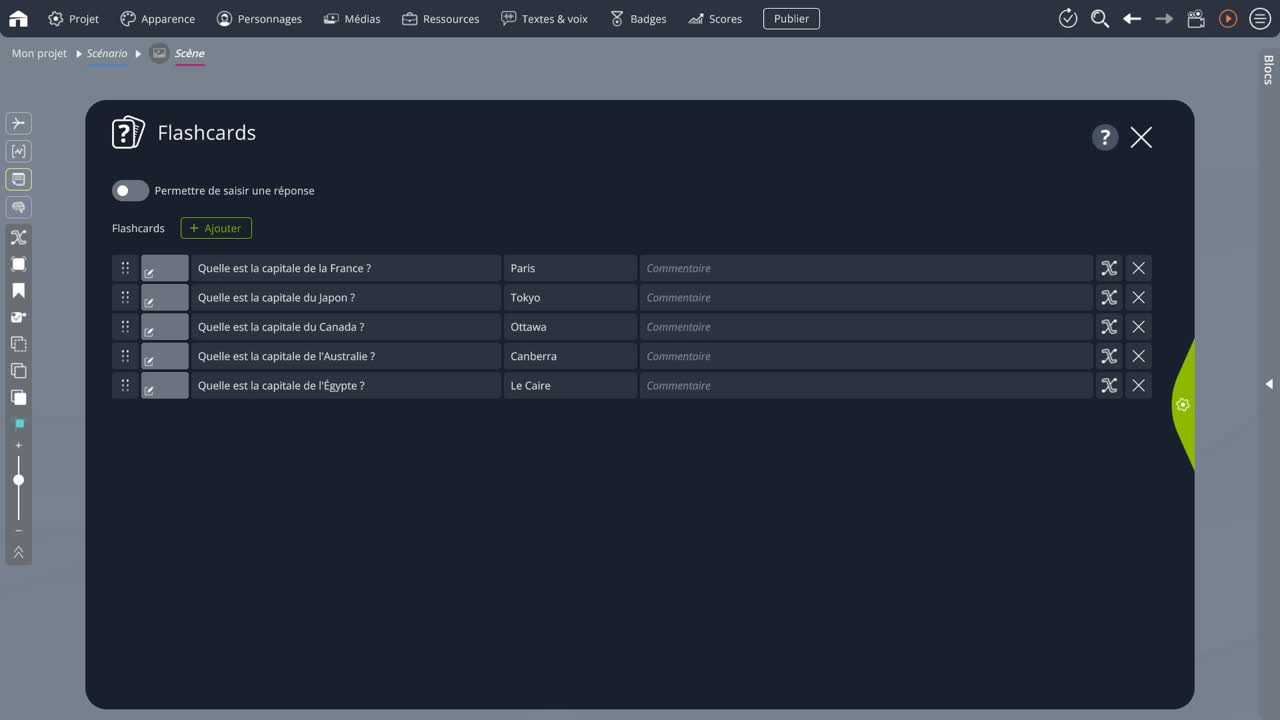Viewport: 1280px width, 720px height.
Task: Close the Flashcards dialog
Action: tap(1141, 137)
